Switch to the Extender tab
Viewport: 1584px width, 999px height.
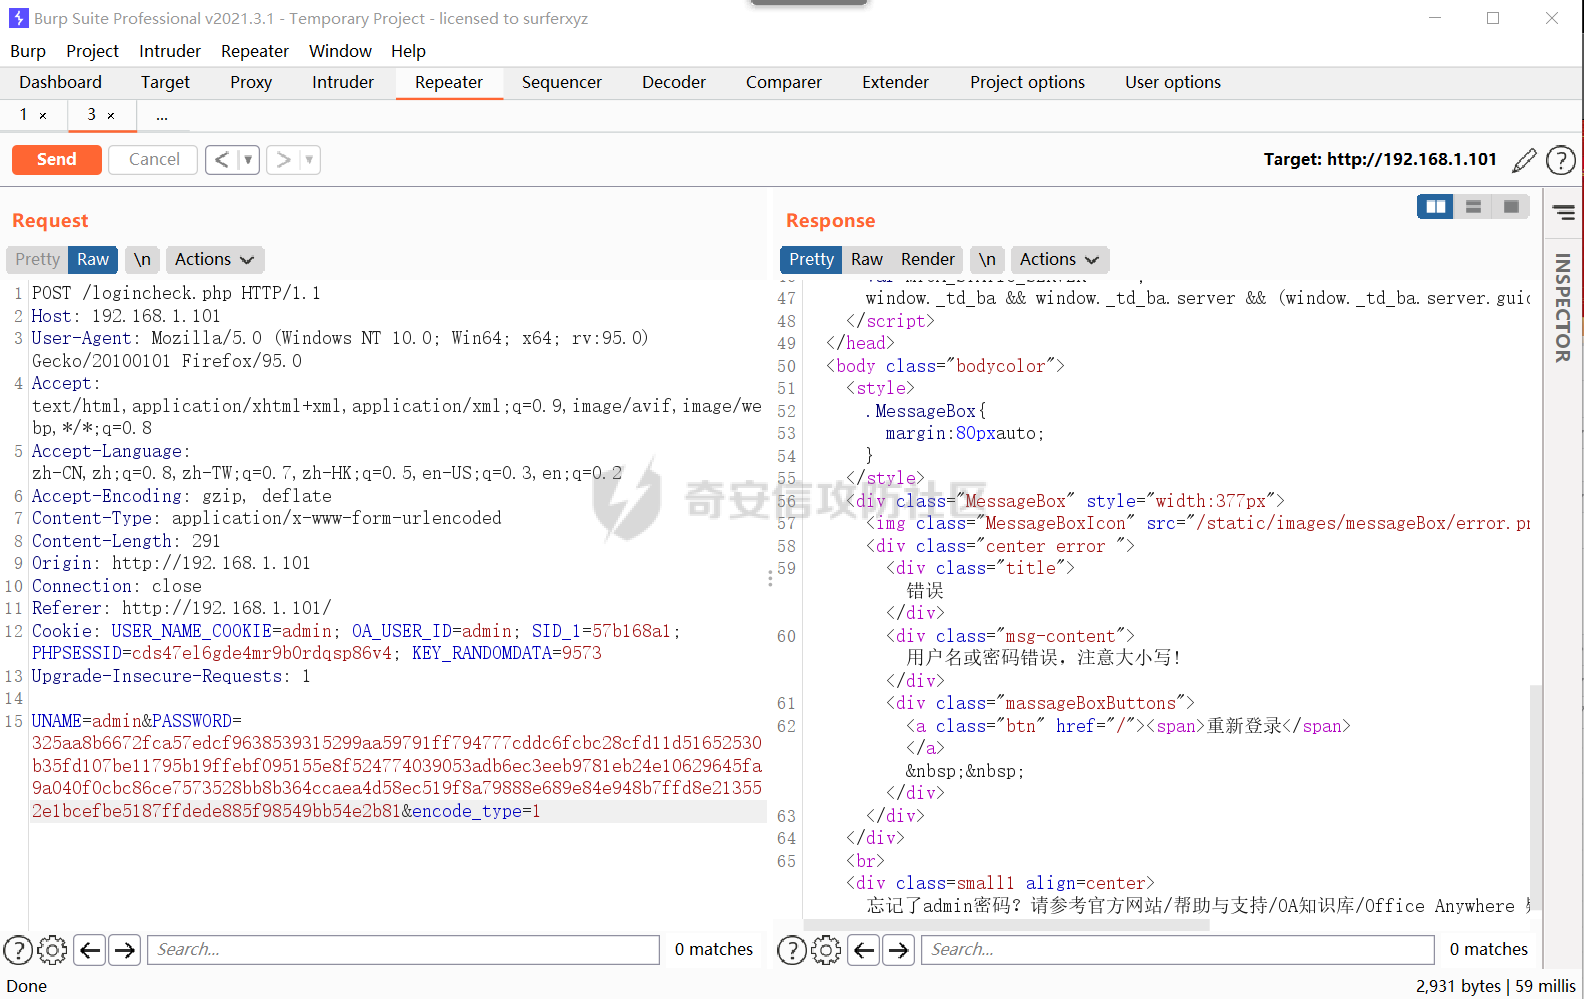pyautogui.click(x=896, y=83)
